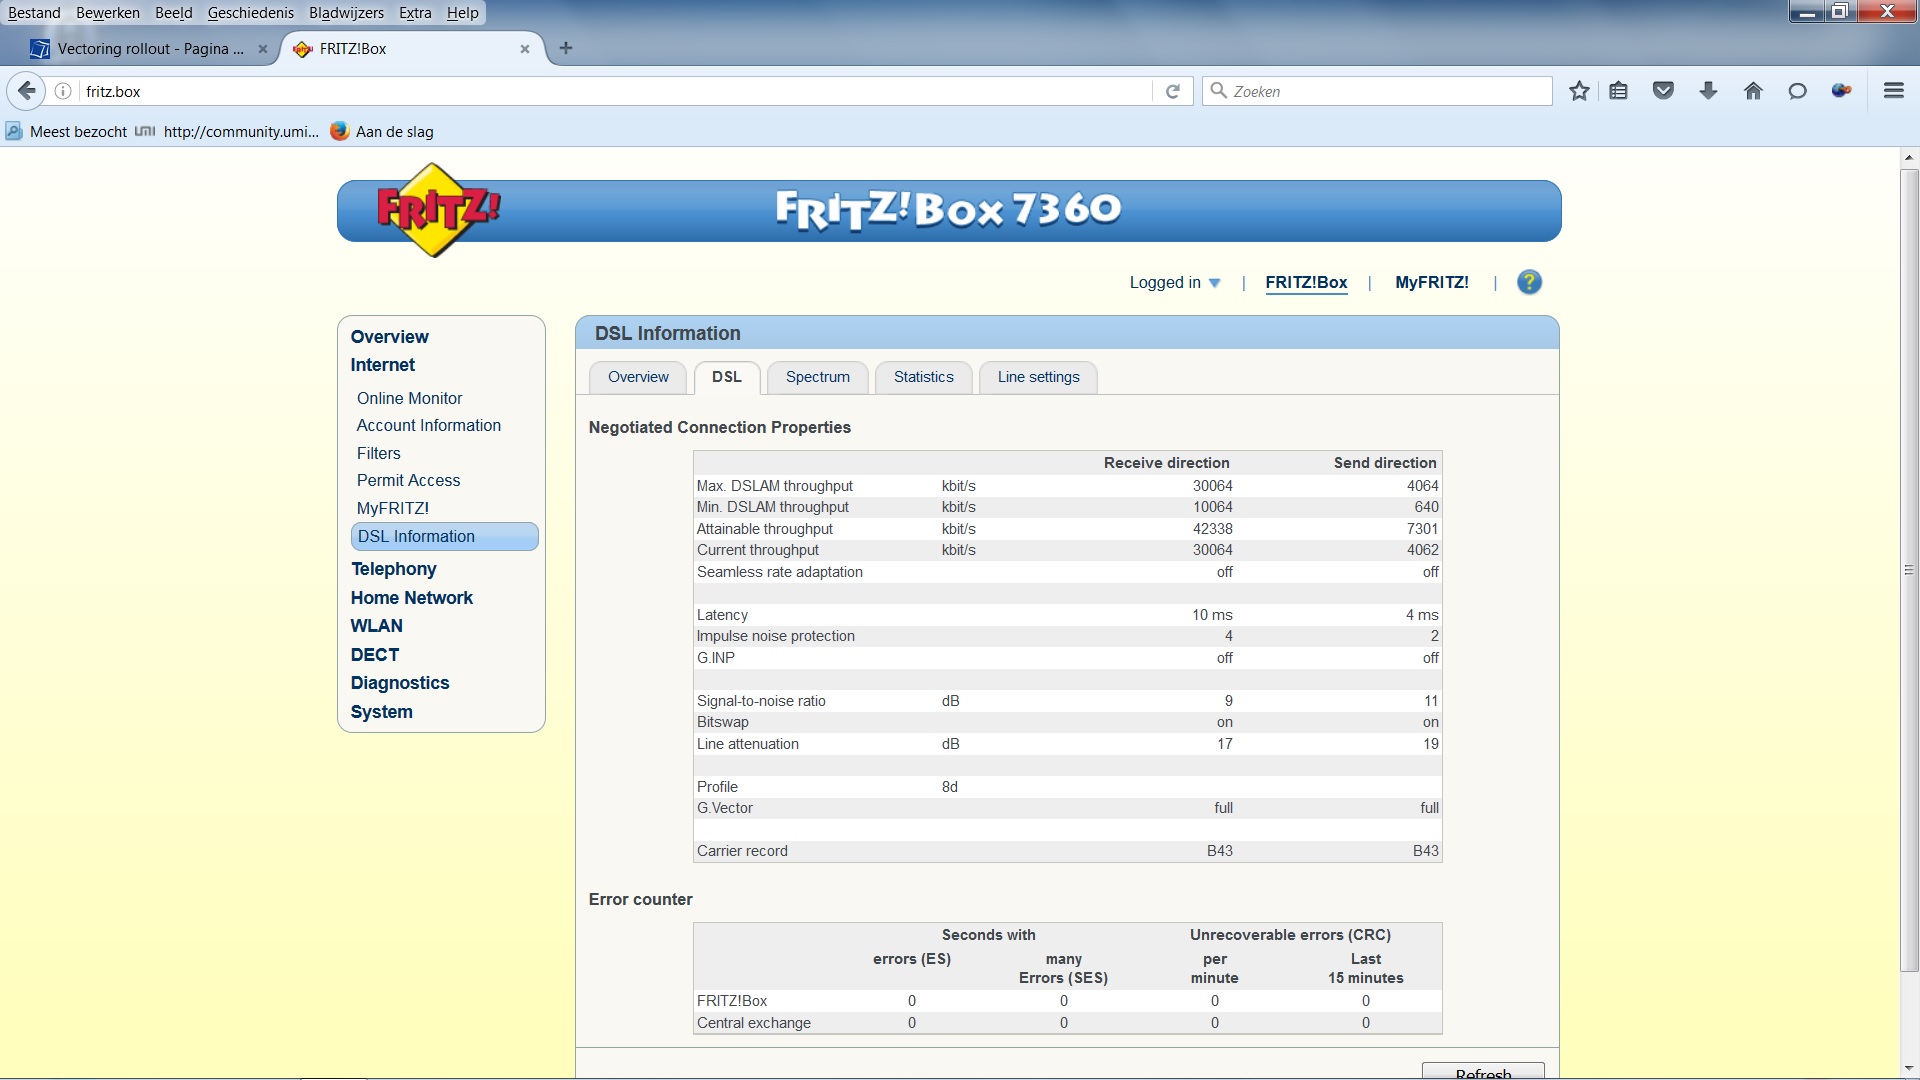This screenshot has height=1080, width=1920.
Task: Open the Telephony sidebar section
Action: [393, 569]
